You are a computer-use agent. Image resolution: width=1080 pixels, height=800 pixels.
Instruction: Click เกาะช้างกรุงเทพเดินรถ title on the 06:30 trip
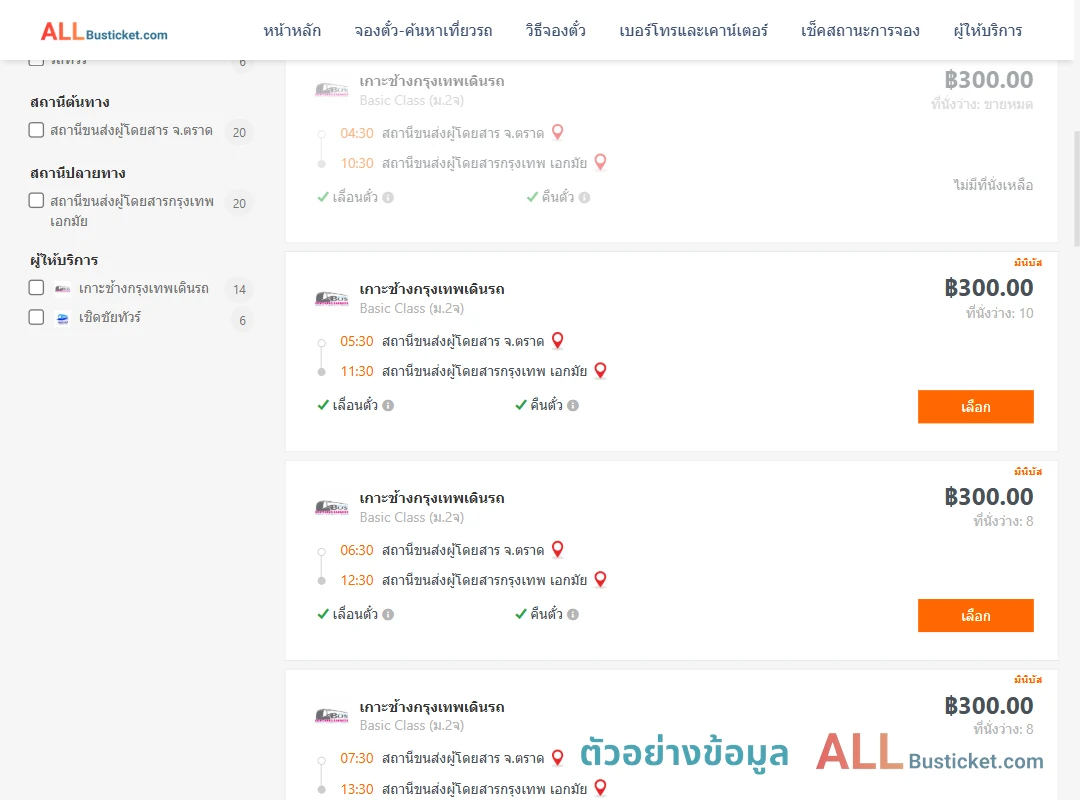click(x=432, y=498)
